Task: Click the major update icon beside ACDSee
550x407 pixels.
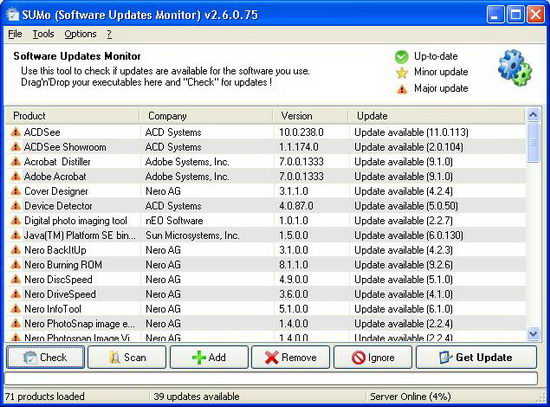Action: [x=15, y=132]
